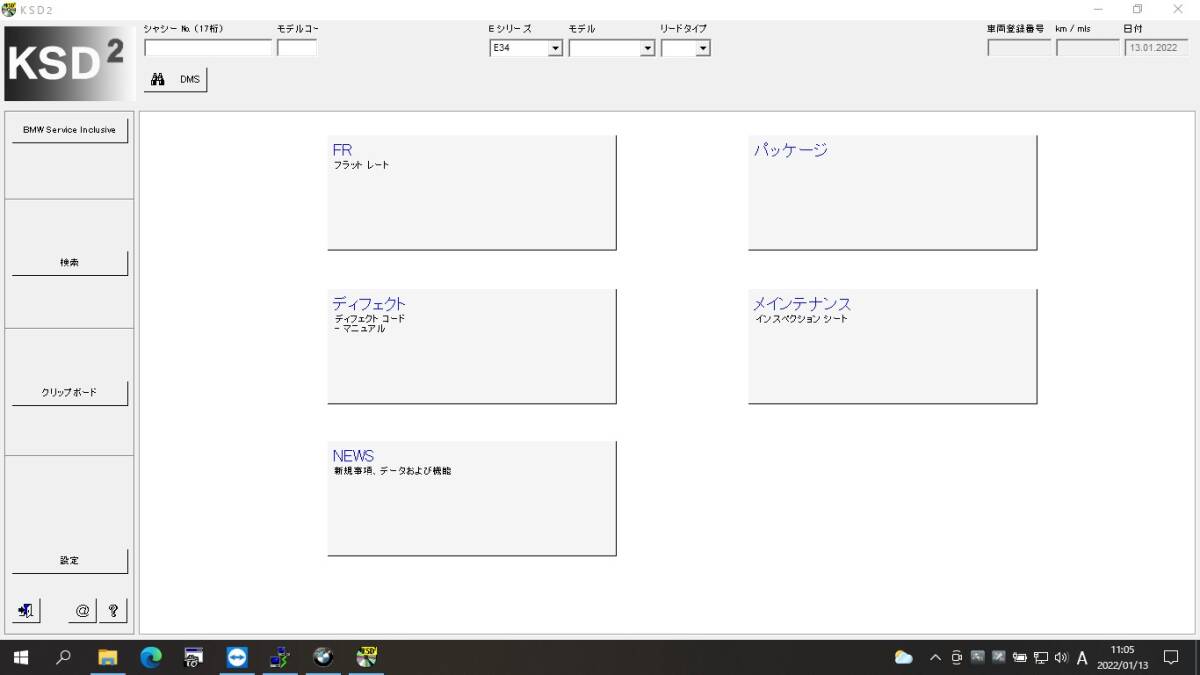
Task: Open TeamViewer from the taskbar
Action: click(236, 657)
